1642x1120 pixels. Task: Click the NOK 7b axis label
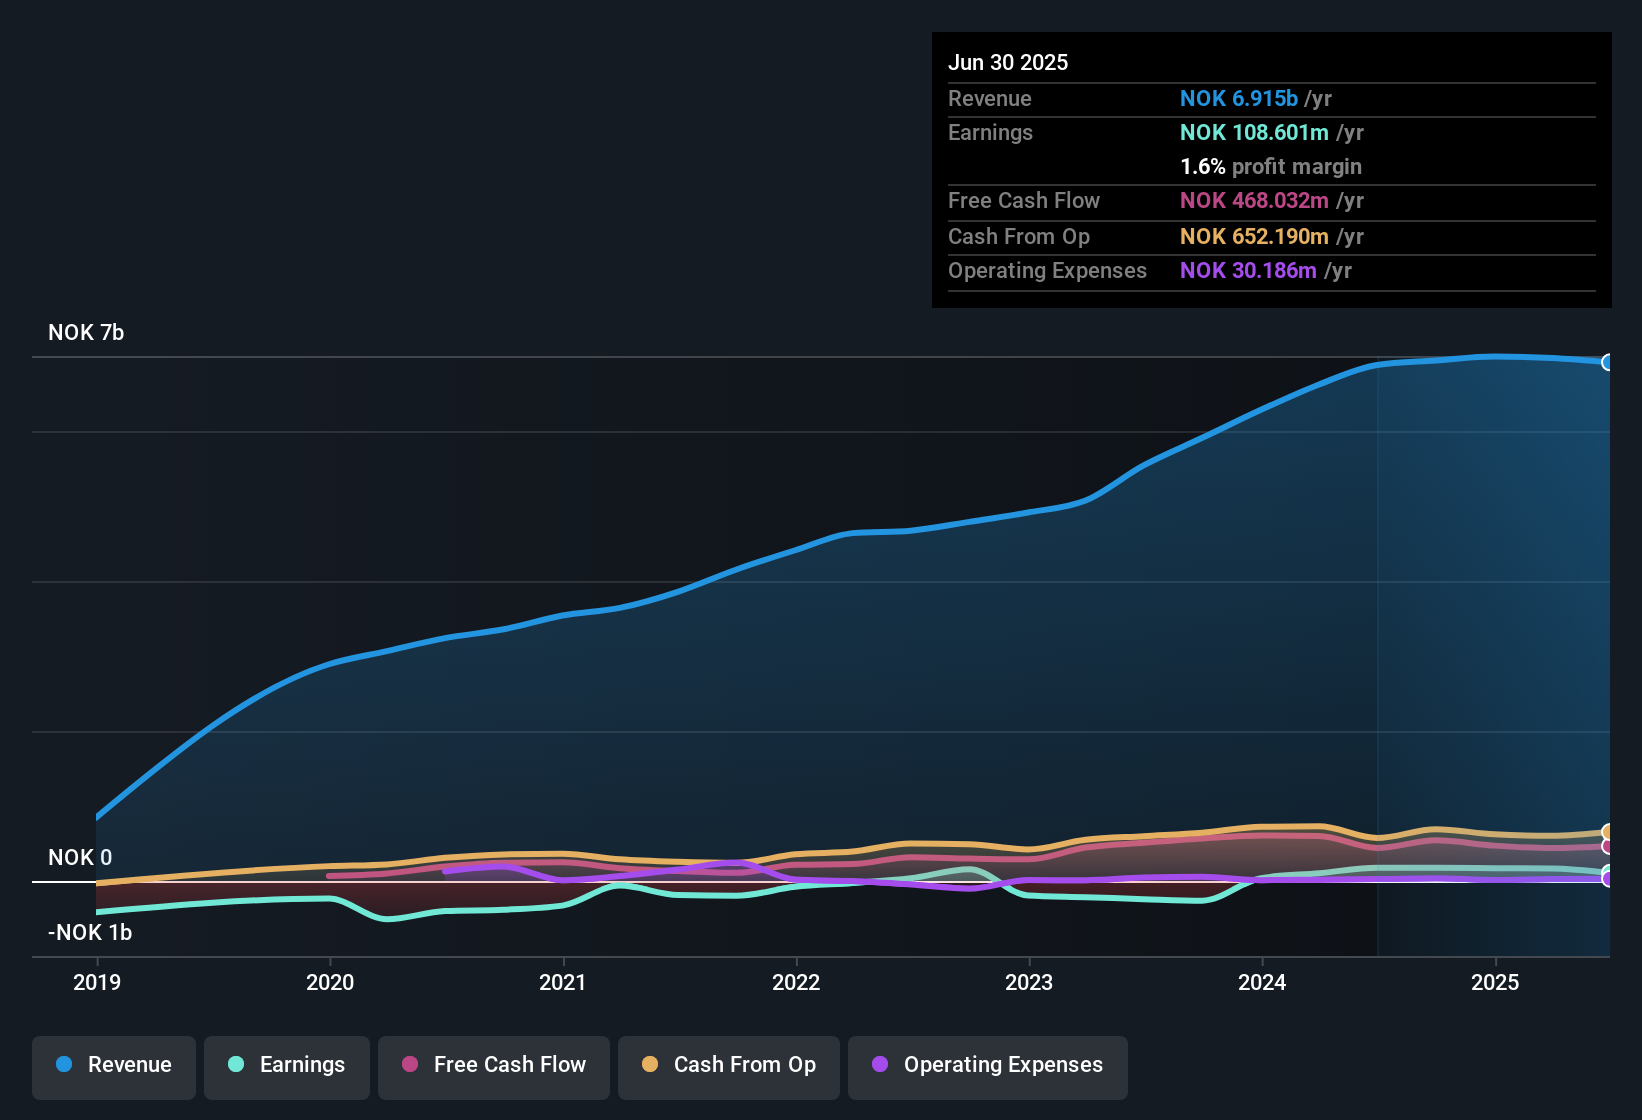click(86, 332)
